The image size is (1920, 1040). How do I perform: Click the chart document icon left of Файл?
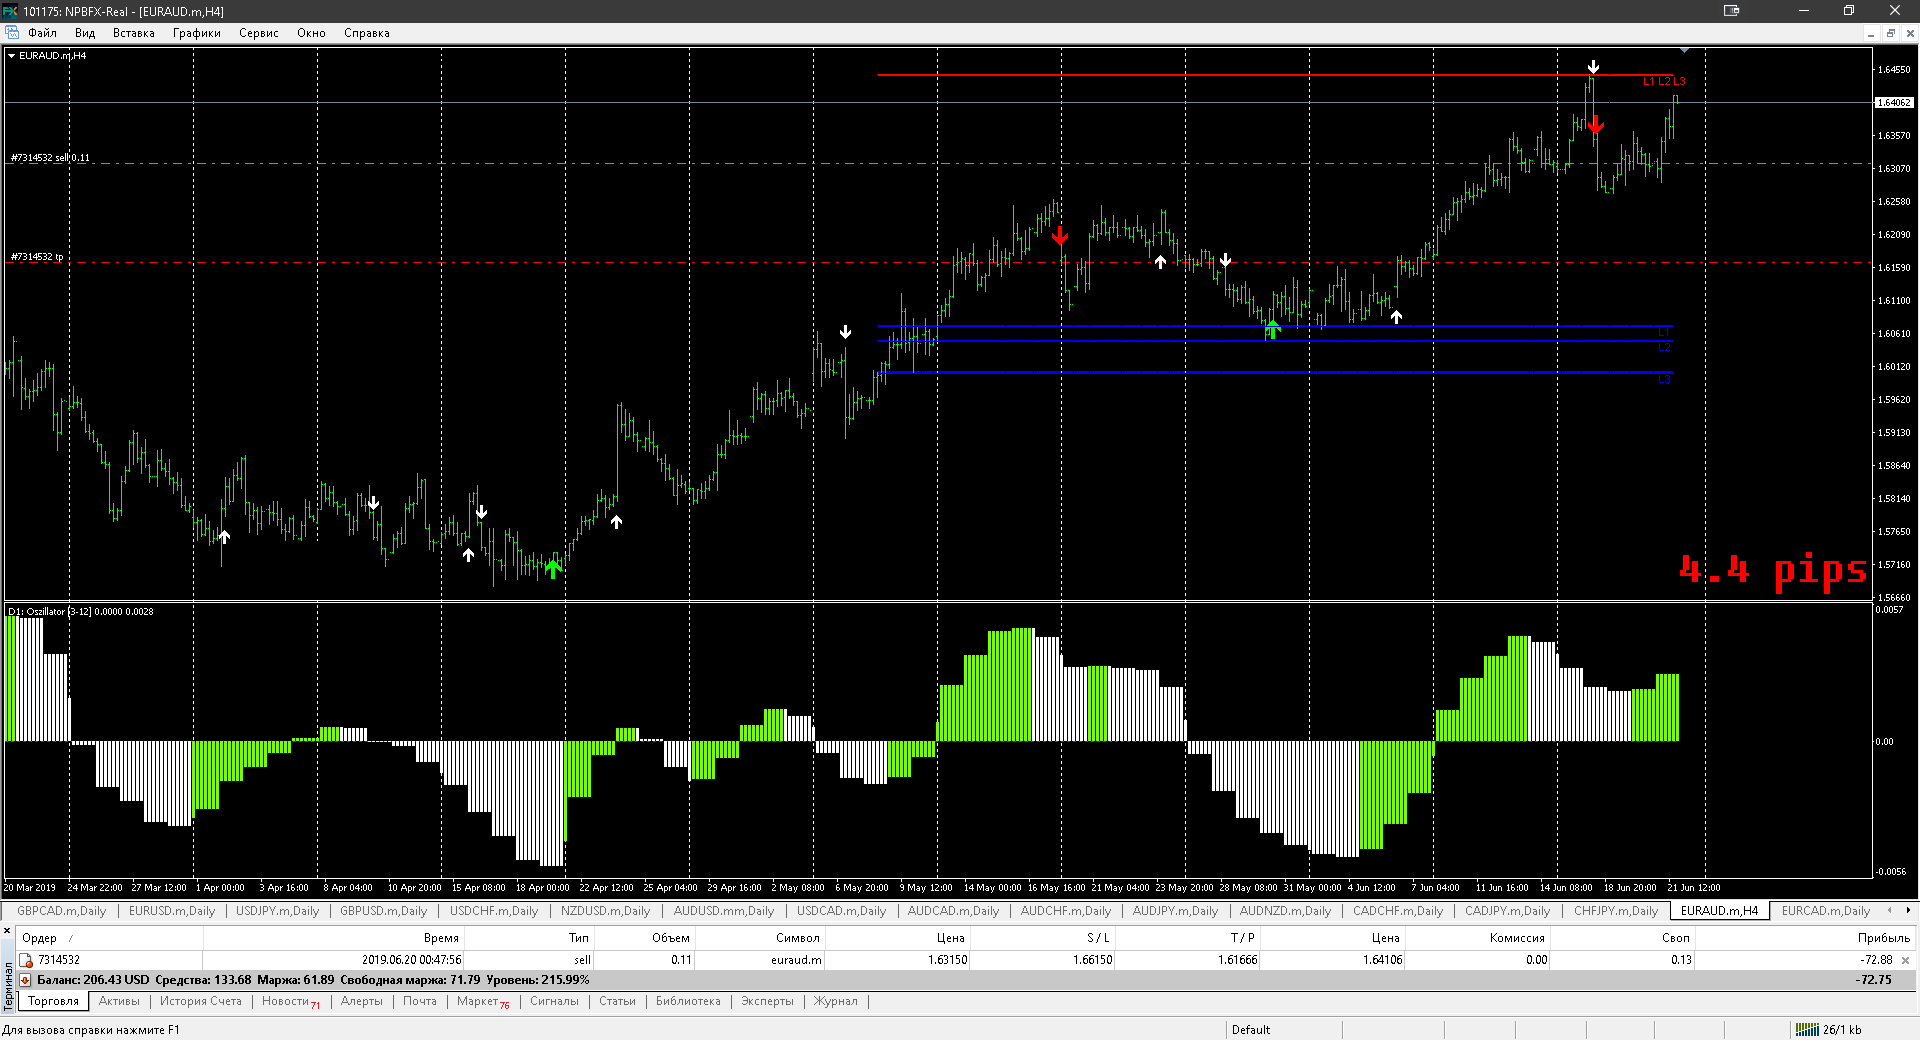point(12,33)
